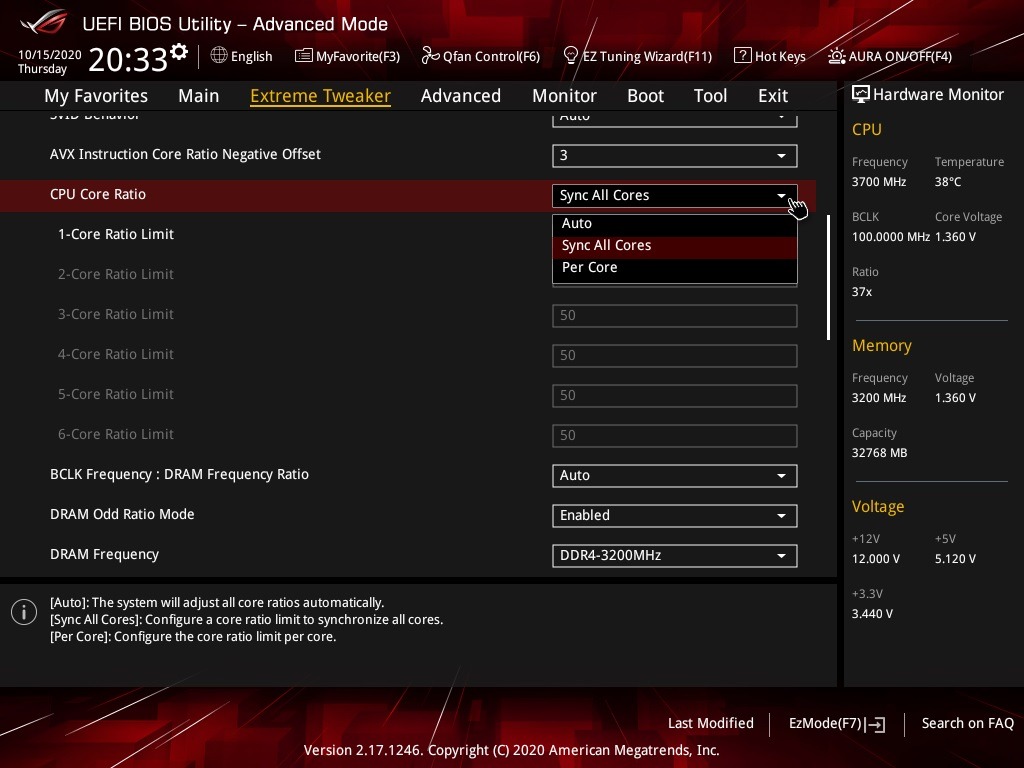
Task: Open the Main tab
Action: point(199,95)
